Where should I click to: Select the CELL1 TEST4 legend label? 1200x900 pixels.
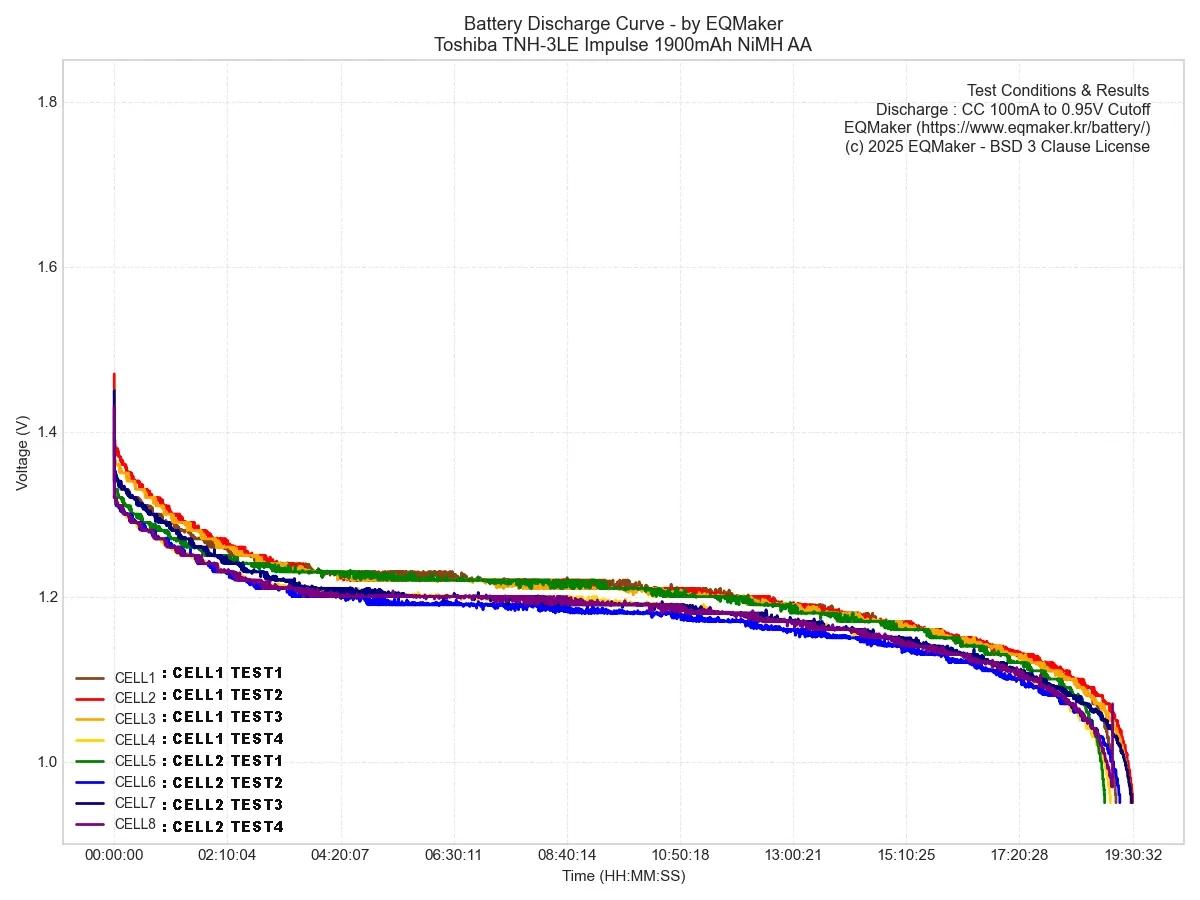(227, 739)
